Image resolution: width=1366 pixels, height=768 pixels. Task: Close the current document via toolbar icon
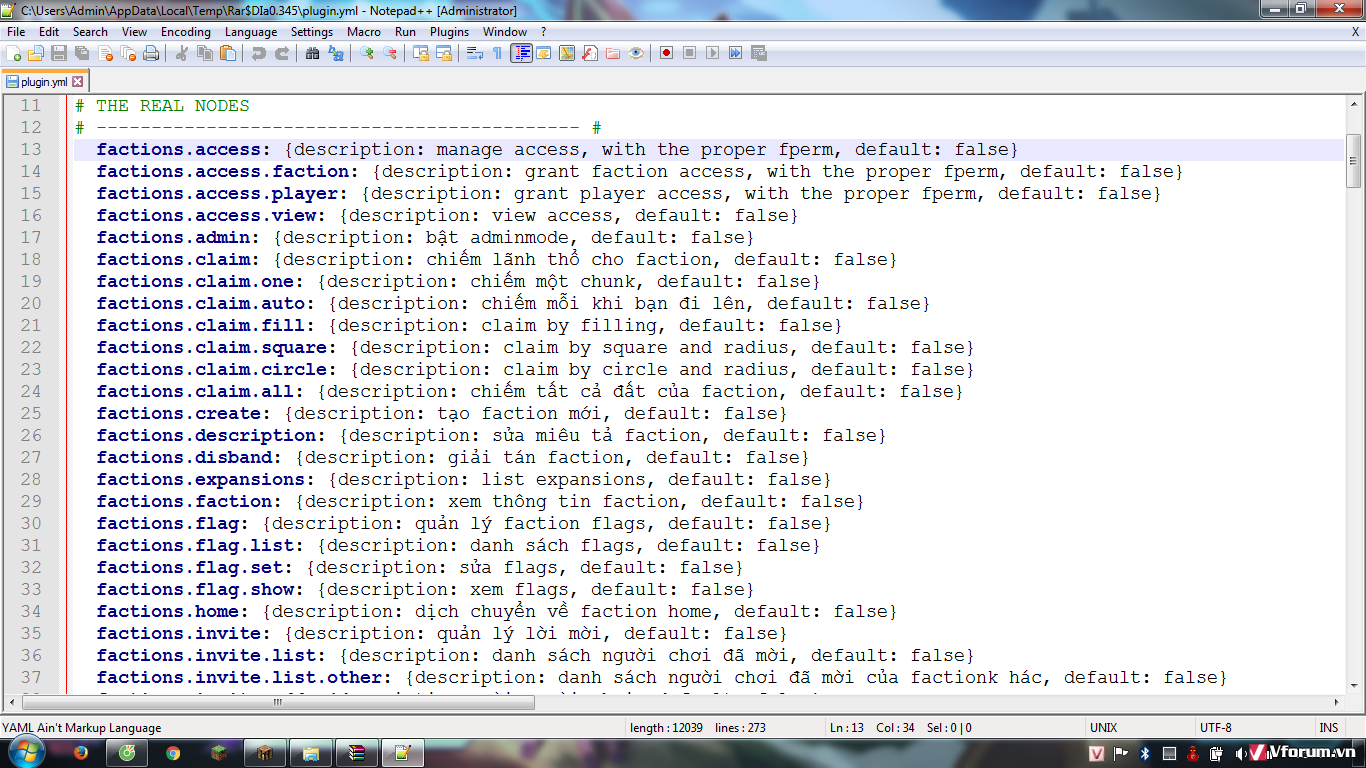105,53
